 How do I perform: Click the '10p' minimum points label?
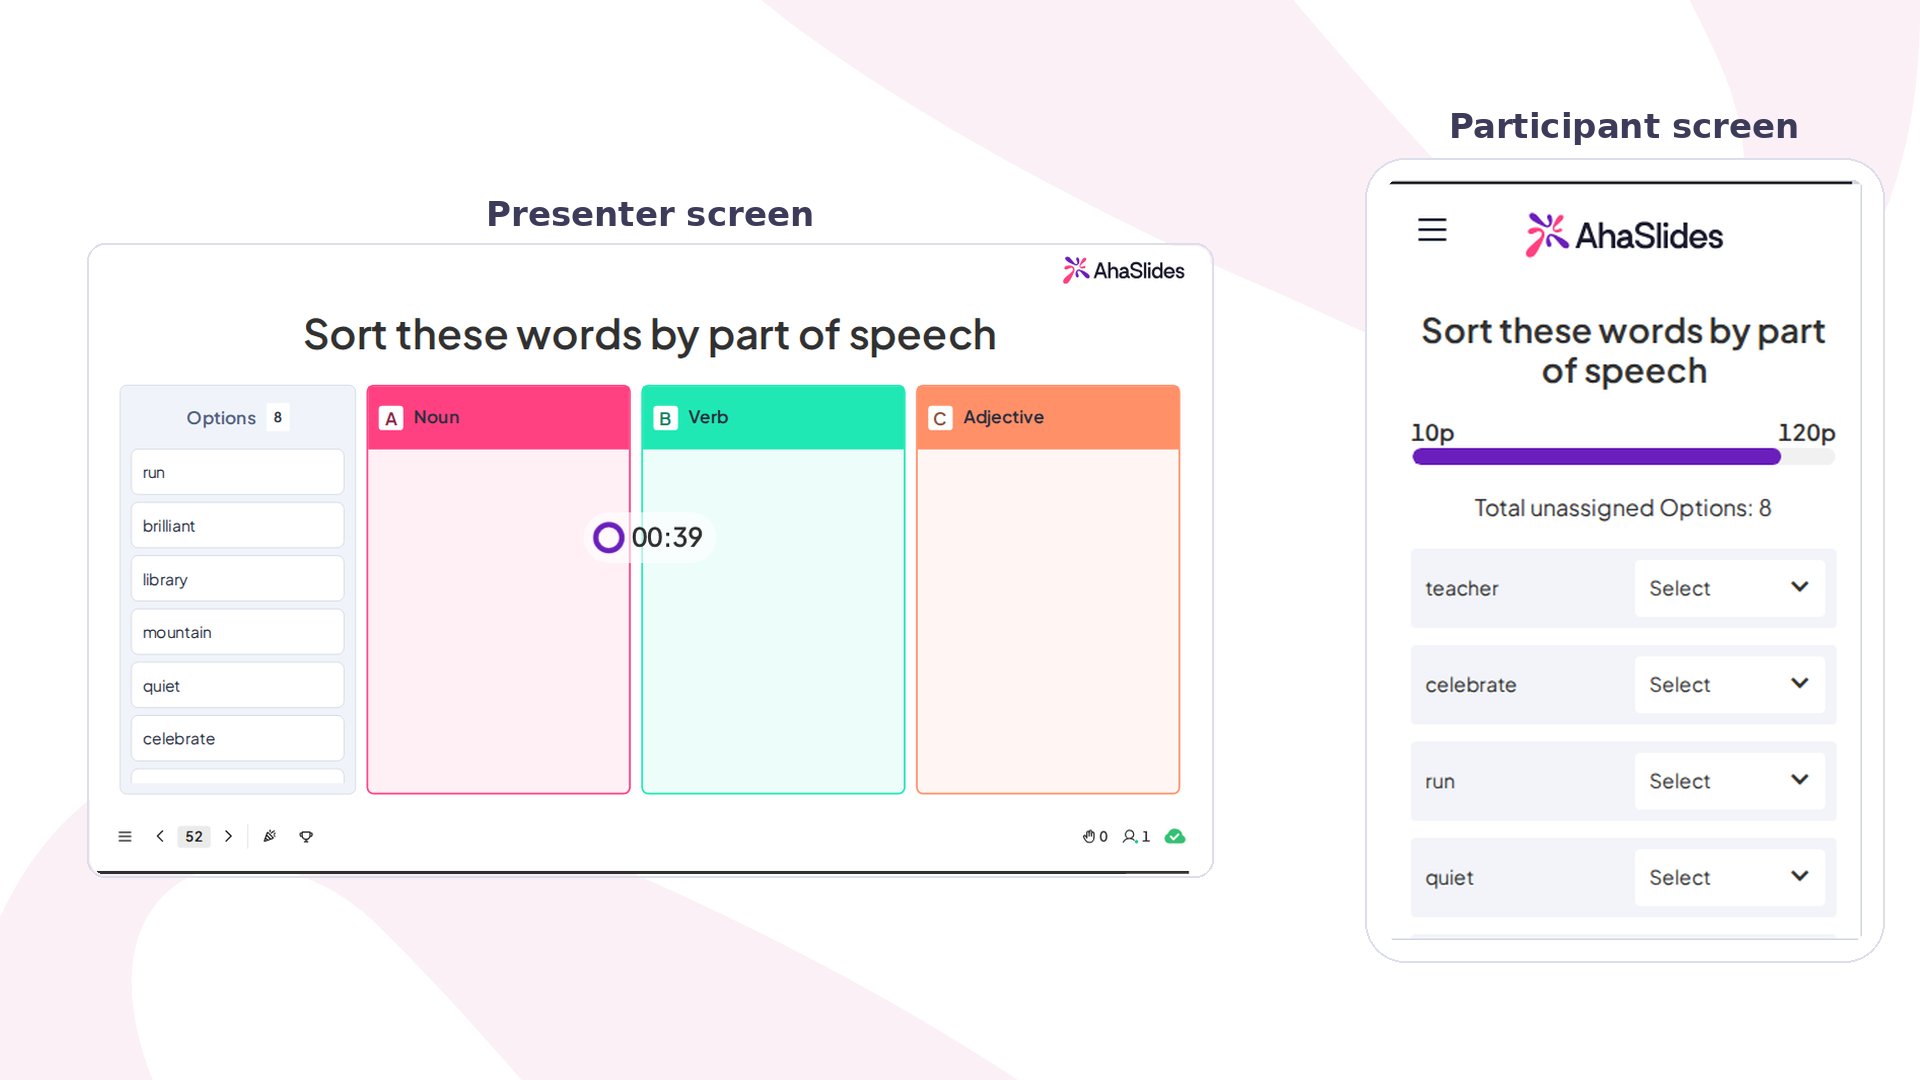tap(1432, 433)
